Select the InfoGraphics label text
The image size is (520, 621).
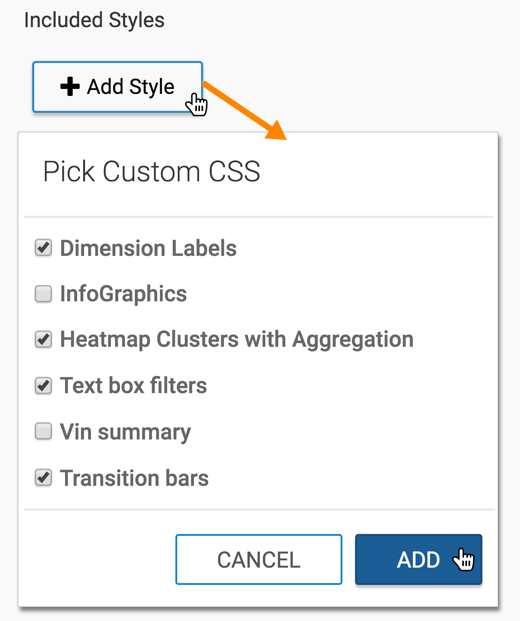[x=123, y=294]
